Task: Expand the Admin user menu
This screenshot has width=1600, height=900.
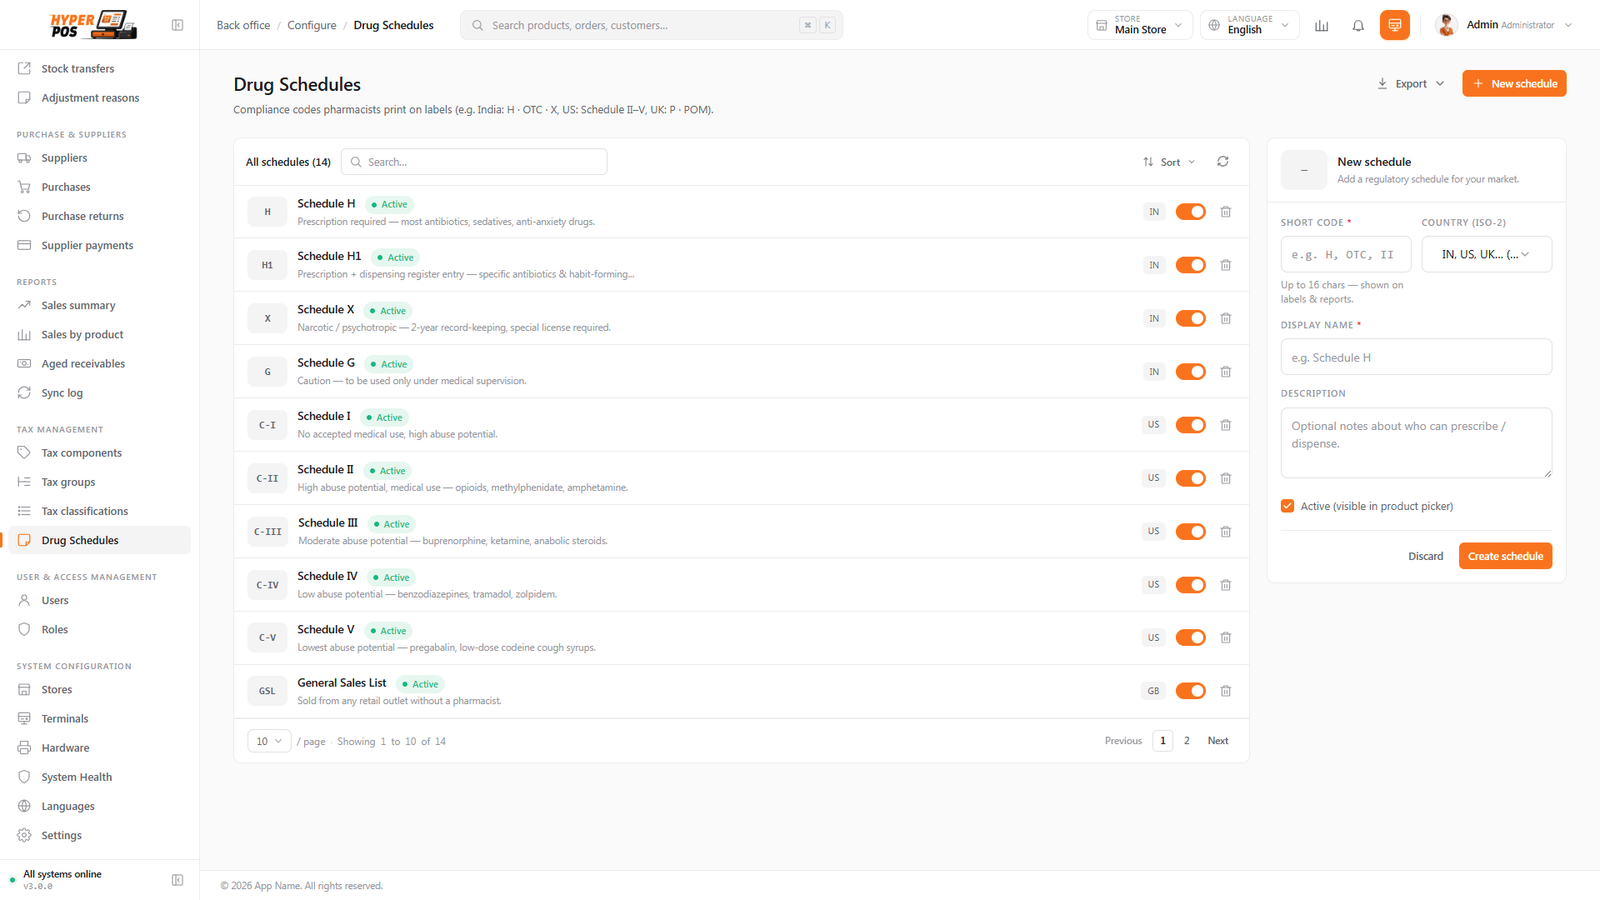Action: (1505, 25)
